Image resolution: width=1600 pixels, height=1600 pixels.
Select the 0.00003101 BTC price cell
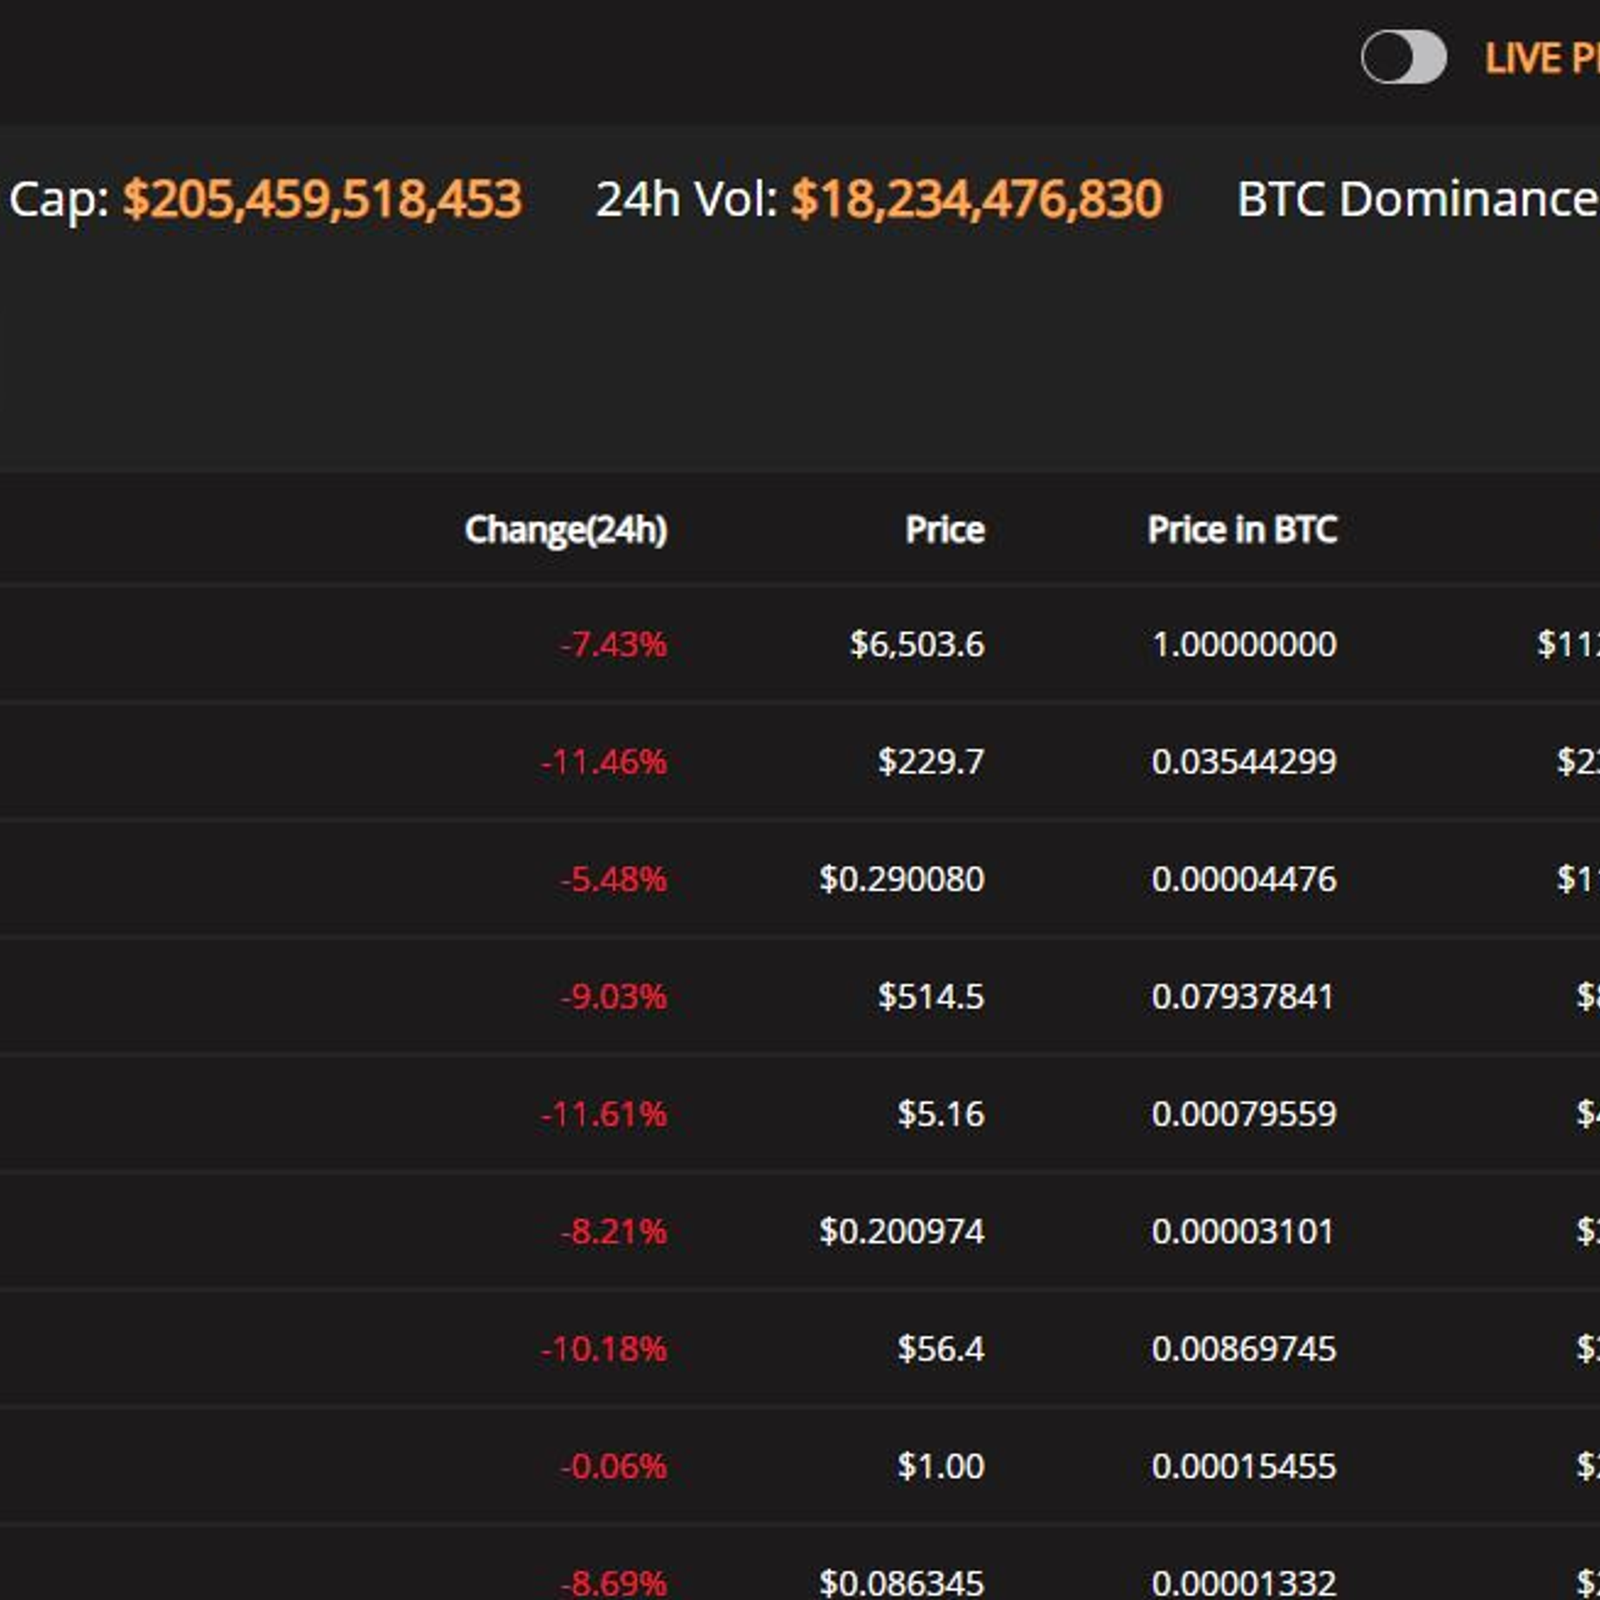point(1243,1231)
